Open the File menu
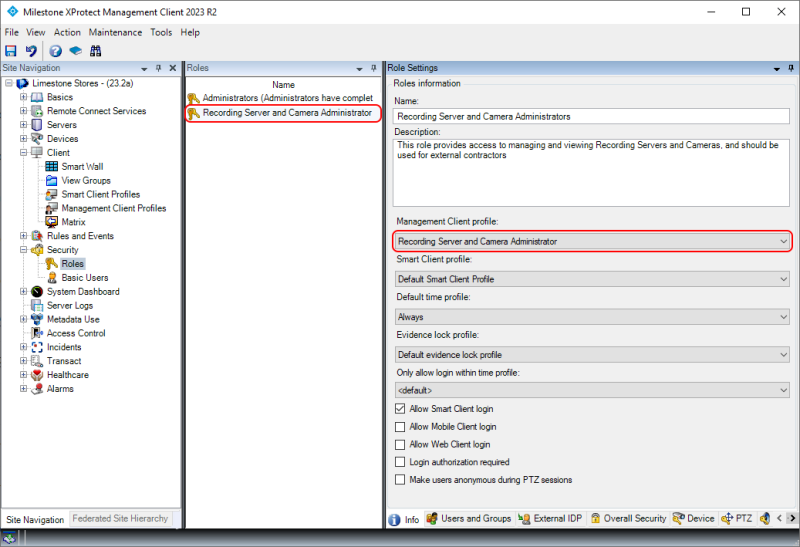 (12, 32)
